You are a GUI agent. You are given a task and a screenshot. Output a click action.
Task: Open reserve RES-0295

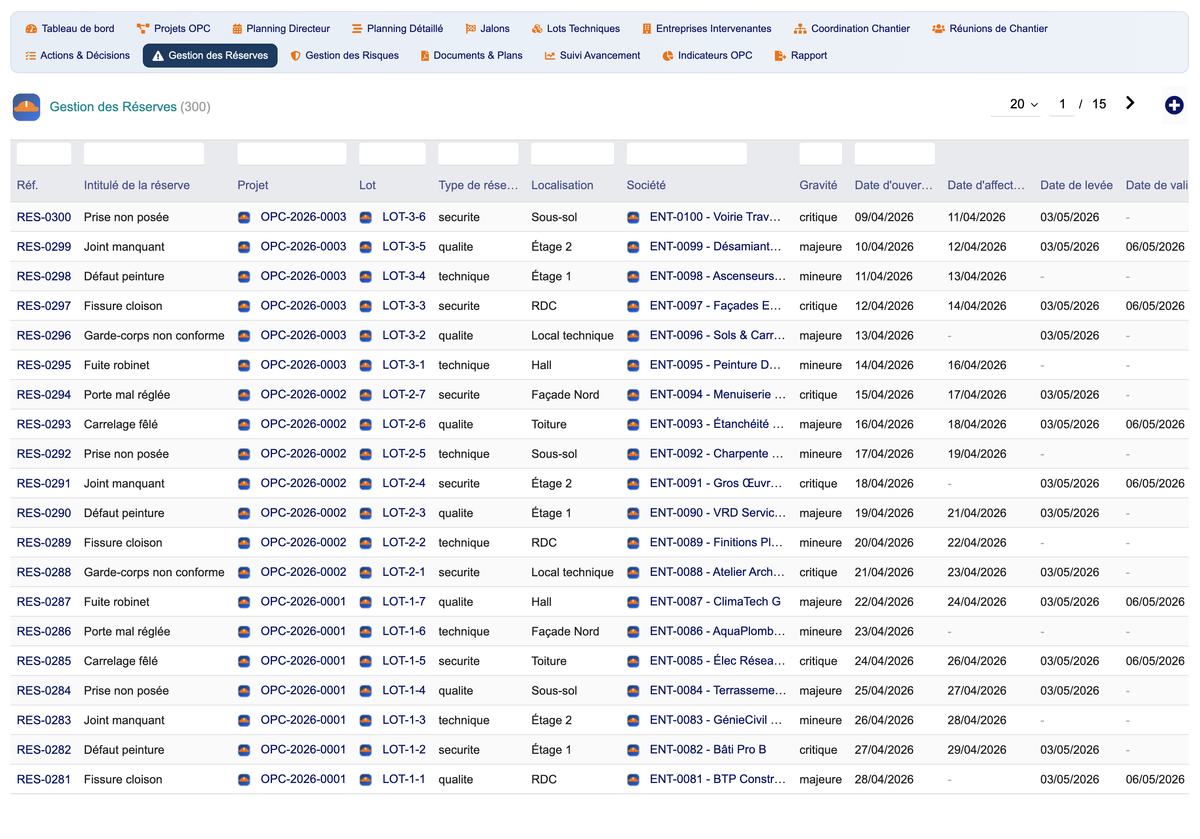[x=44, y=365]
